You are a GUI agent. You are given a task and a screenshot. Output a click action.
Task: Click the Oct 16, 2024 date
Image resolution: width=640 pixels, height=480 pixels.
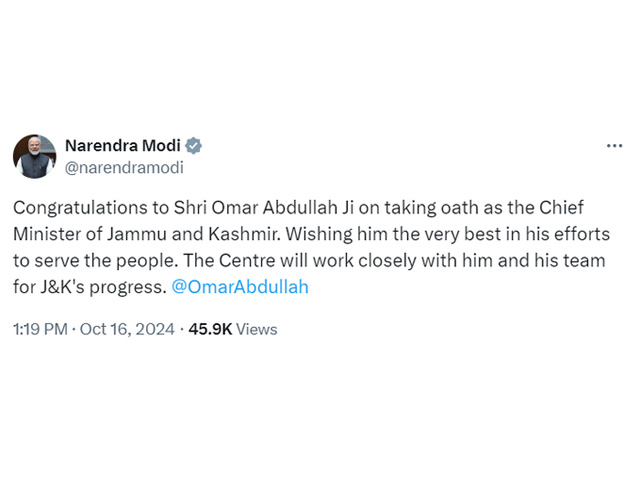point(127,329)
